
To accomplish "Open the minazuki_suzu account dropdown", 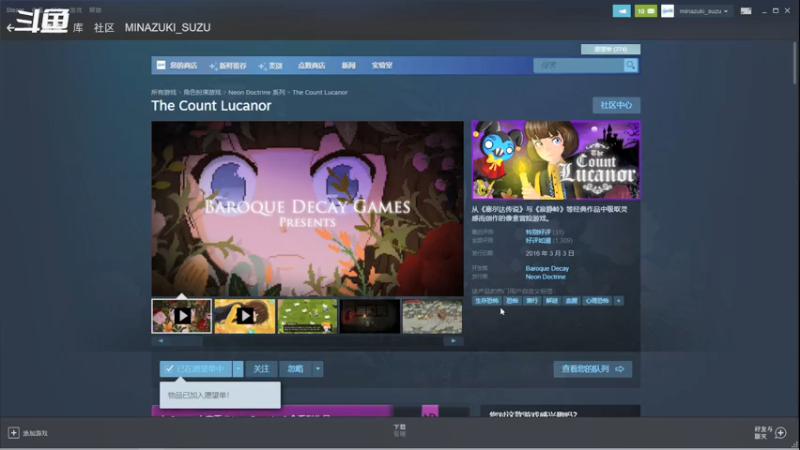I will point(704,11).
